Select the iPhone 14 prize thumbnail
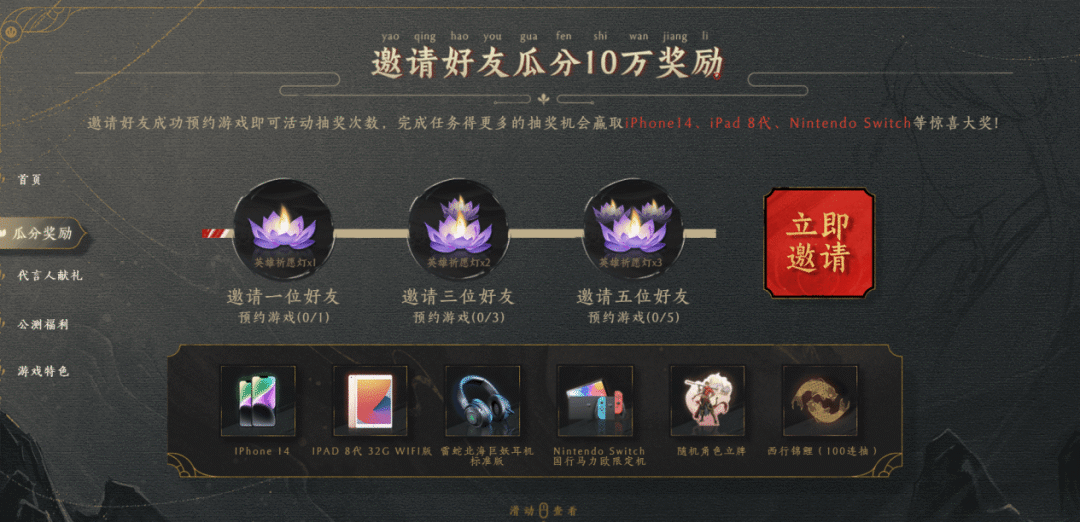The height and width of the screenshot is (522, 1080). (258, 401)
